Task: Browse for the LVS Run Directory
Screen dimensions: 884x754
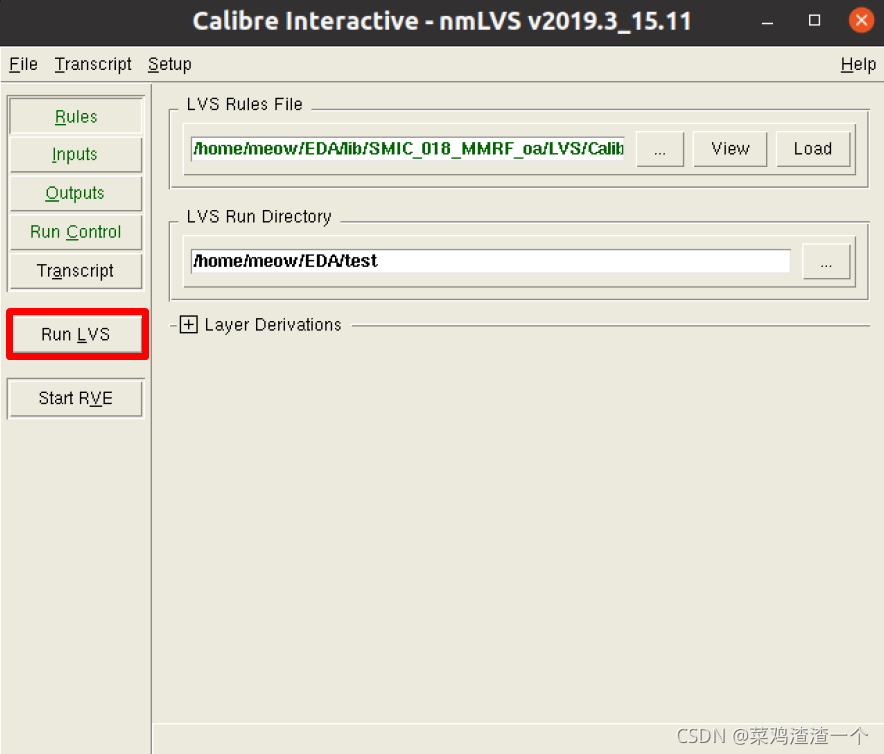Action: 827,261
